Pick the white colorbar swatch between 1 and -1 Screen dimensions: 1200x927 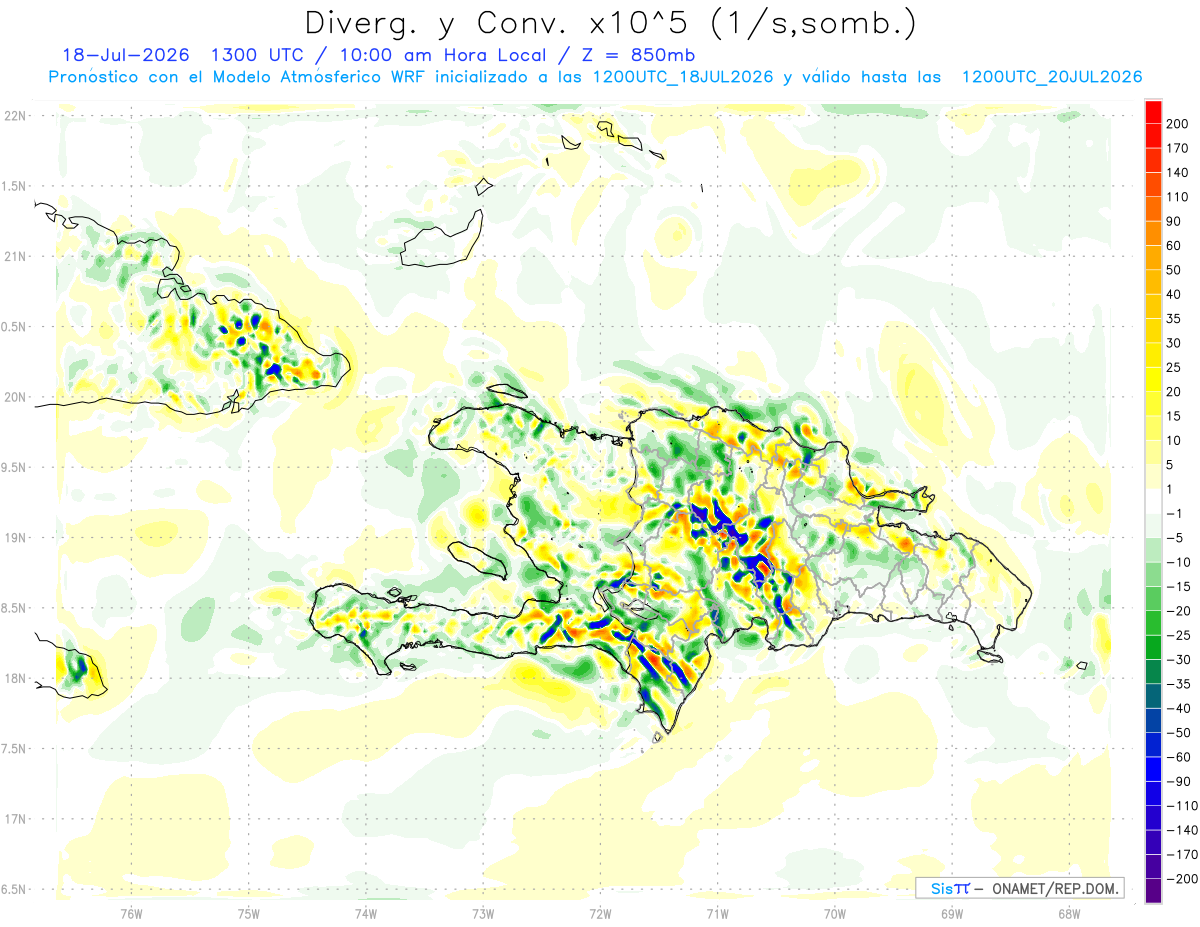tap(1153, 501)
